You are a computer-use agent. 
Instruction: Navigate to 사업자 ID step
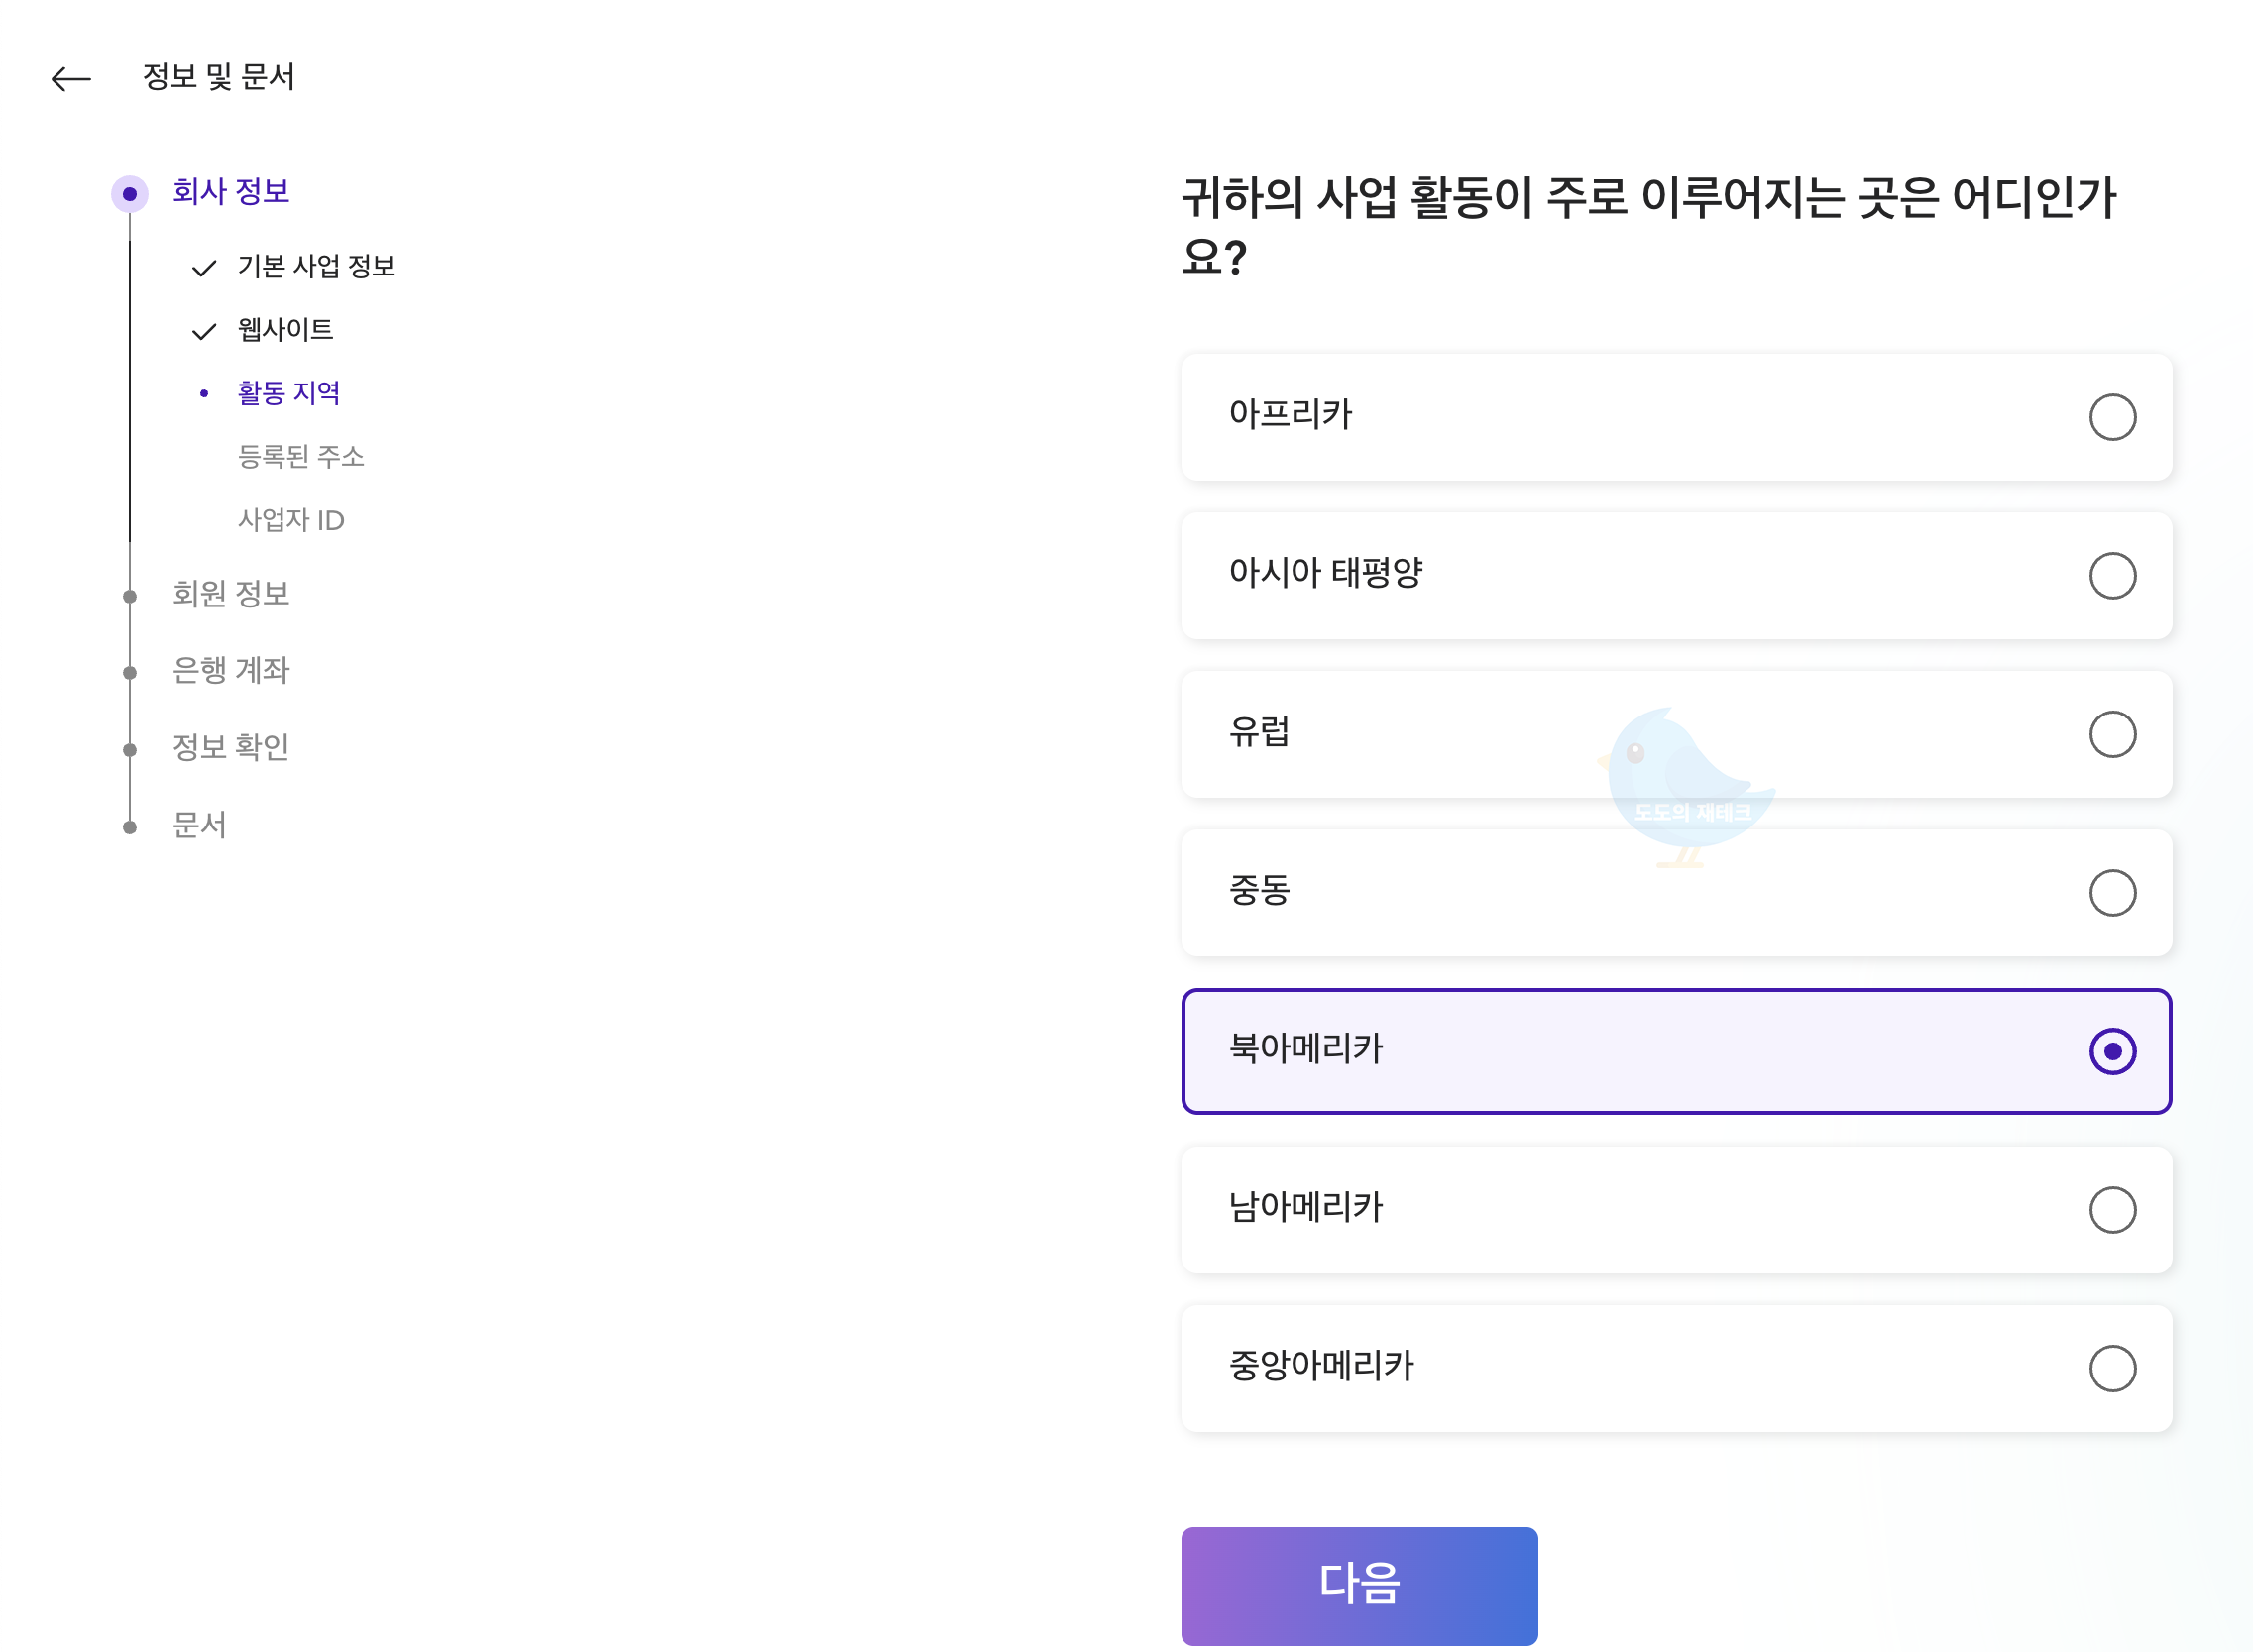tap(292, 520)
